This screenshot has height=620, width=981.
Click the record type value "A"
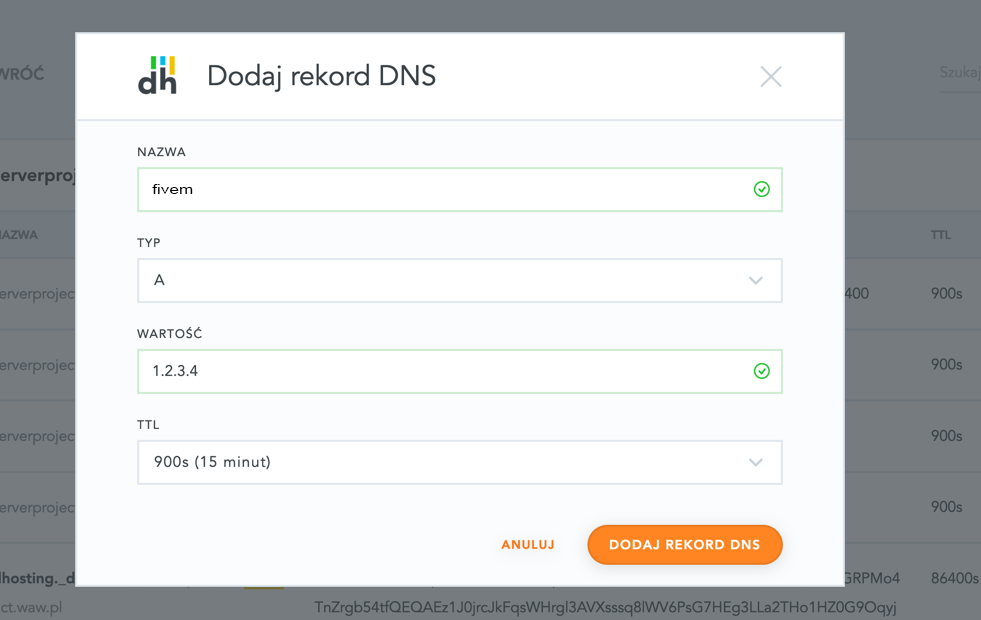tap(159, 281)
